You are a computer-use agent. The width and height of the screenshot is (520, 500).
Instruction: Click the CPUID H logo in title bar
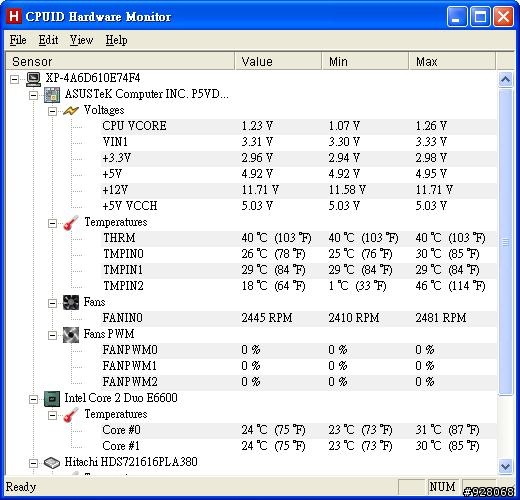[x=14, y=16]
